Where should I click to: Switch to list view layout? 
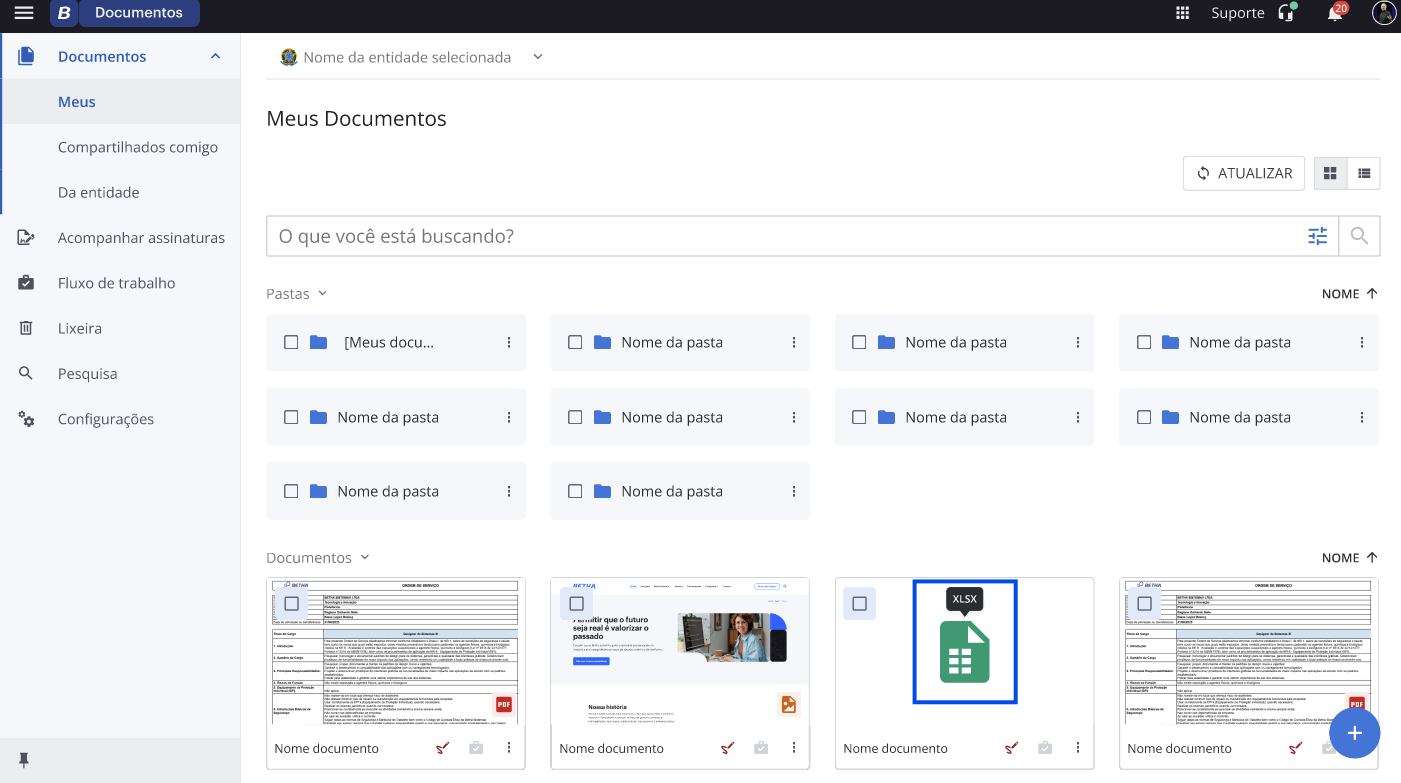pos(1363,173)
